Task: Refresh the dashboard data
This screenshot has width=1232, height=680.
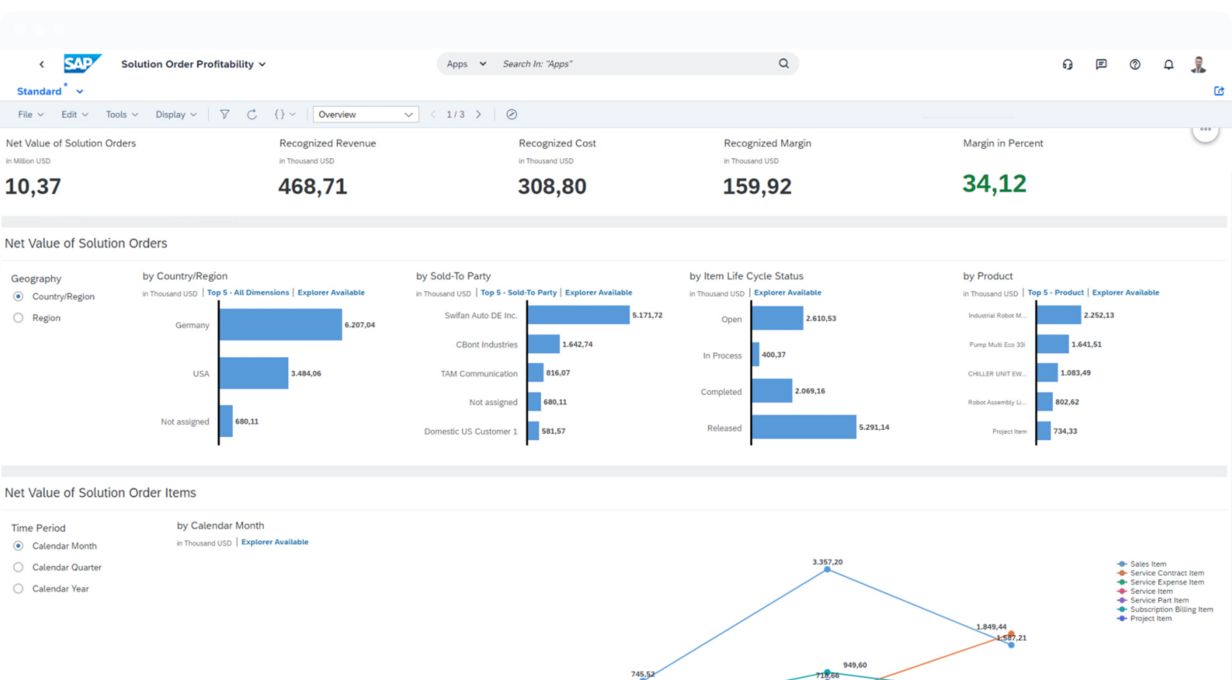Action: [x=252, y=115]
